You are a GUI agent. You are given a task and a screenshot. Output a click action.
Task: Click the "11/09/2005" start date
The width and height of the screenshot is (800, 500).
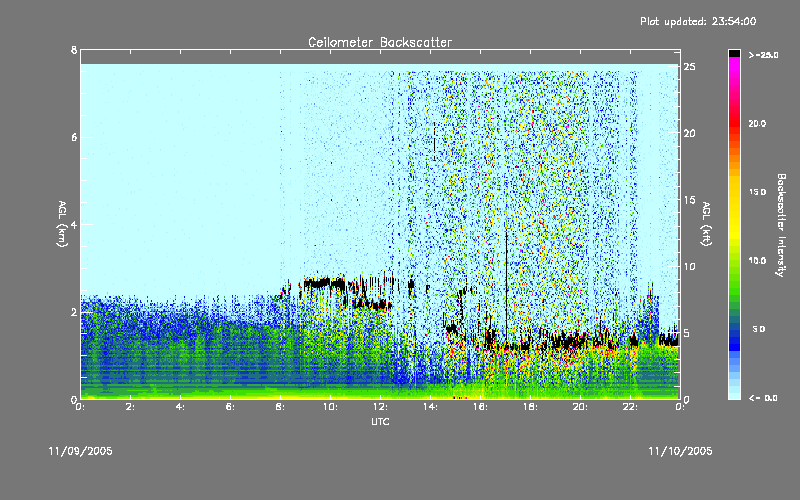tap(81, 451)
